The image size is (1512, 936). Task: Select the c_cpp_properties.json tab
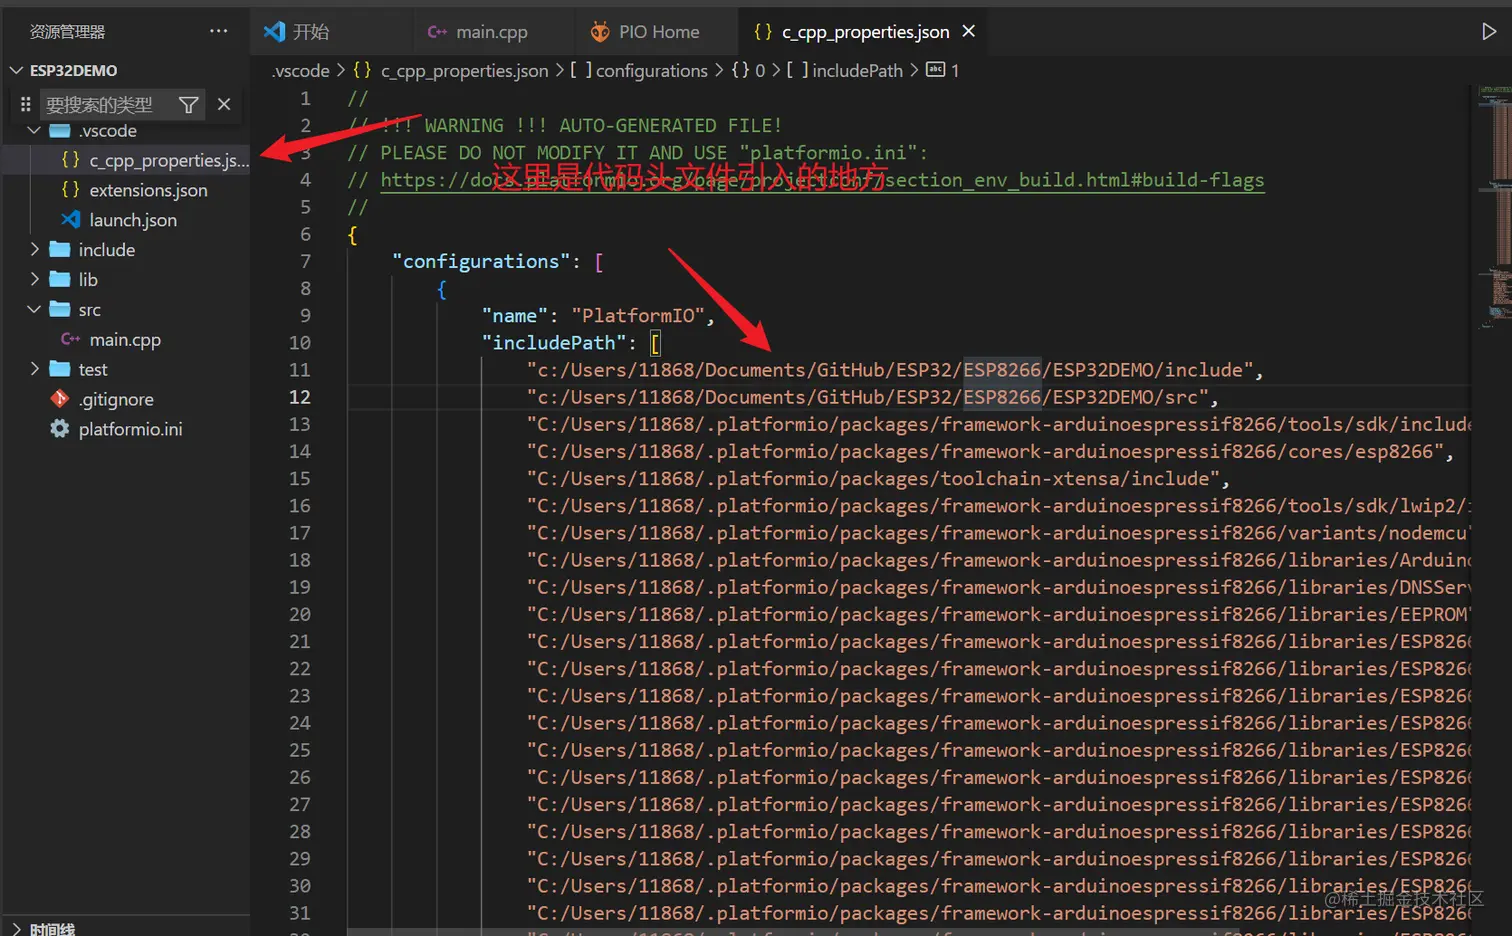865,32
